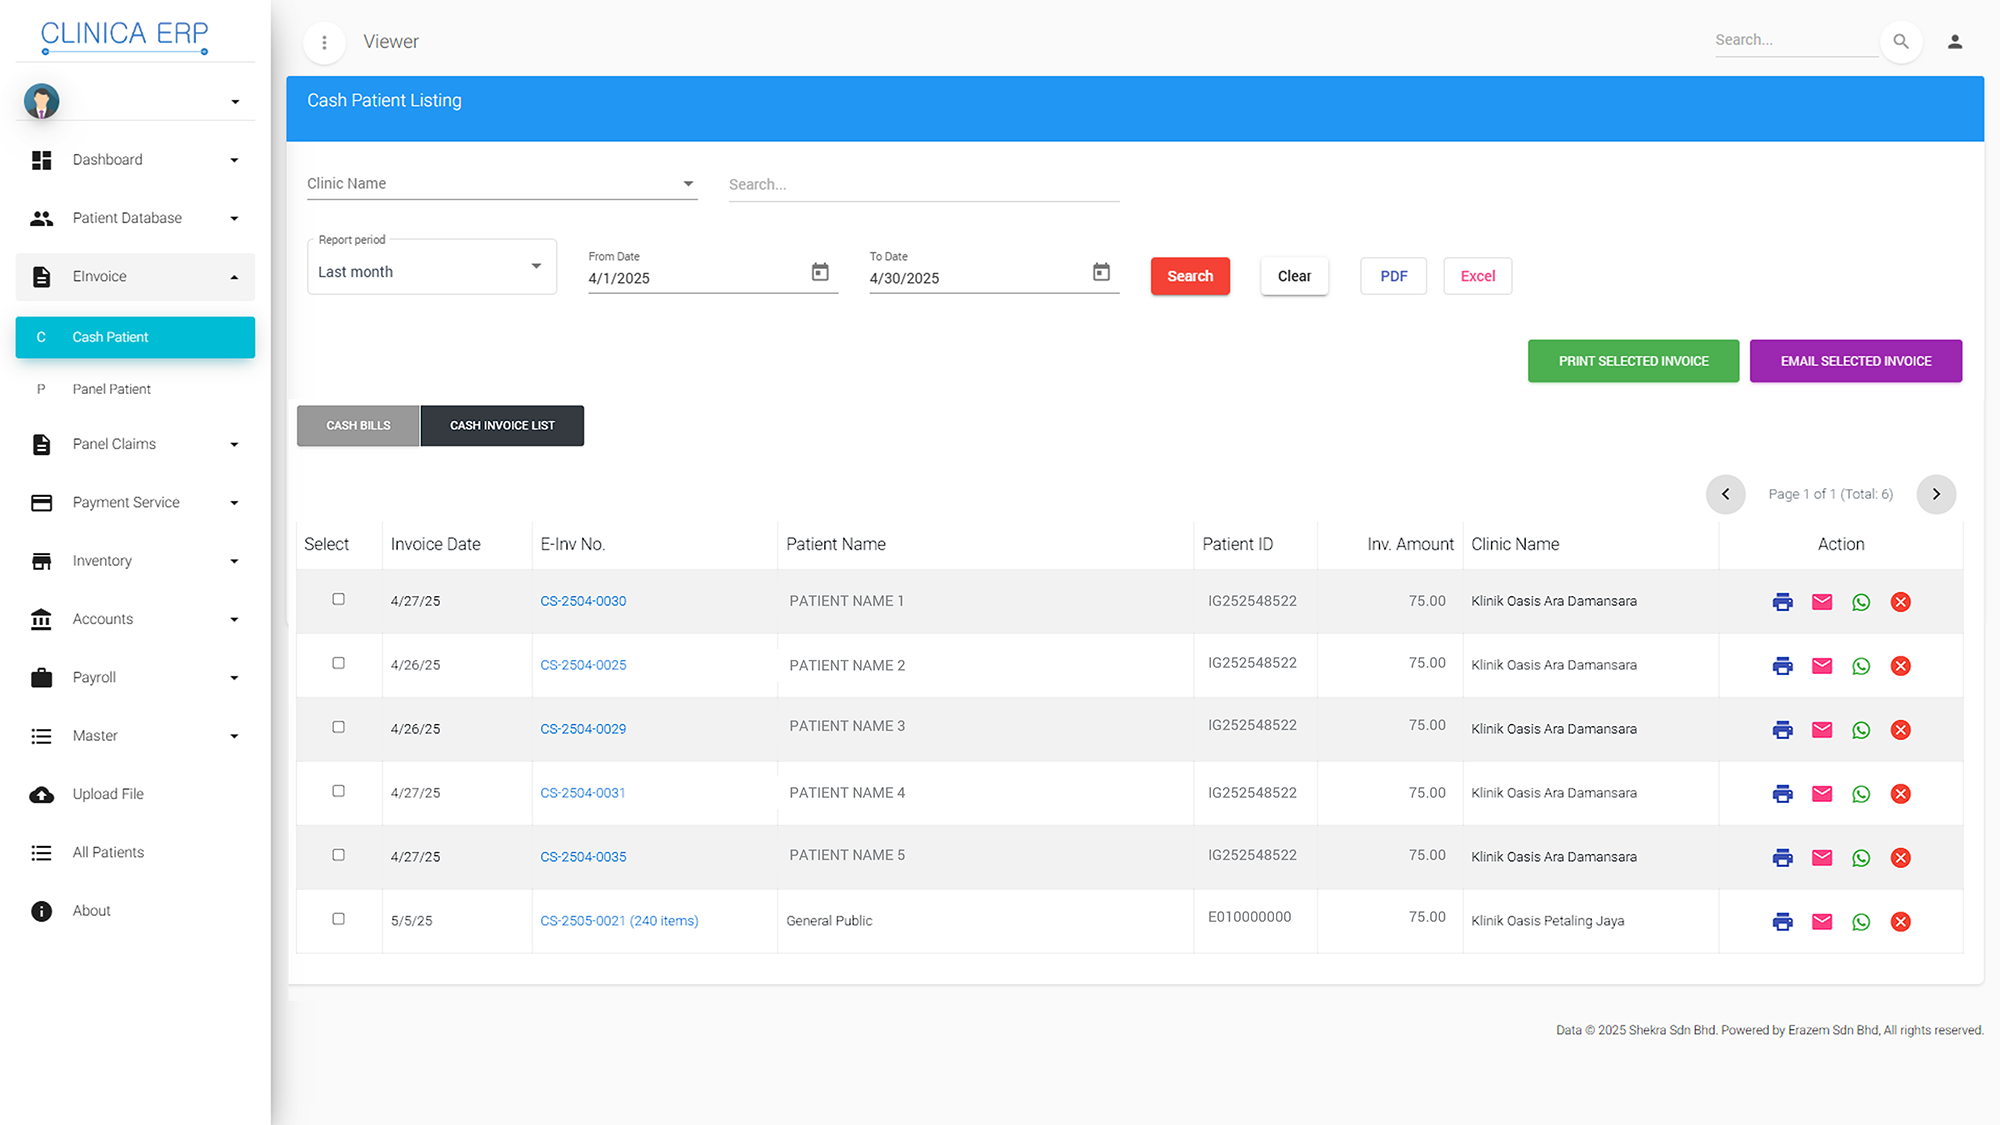Click the red Search button
This screenshot has height=1125, width=2000.
tap(1189, 276)
